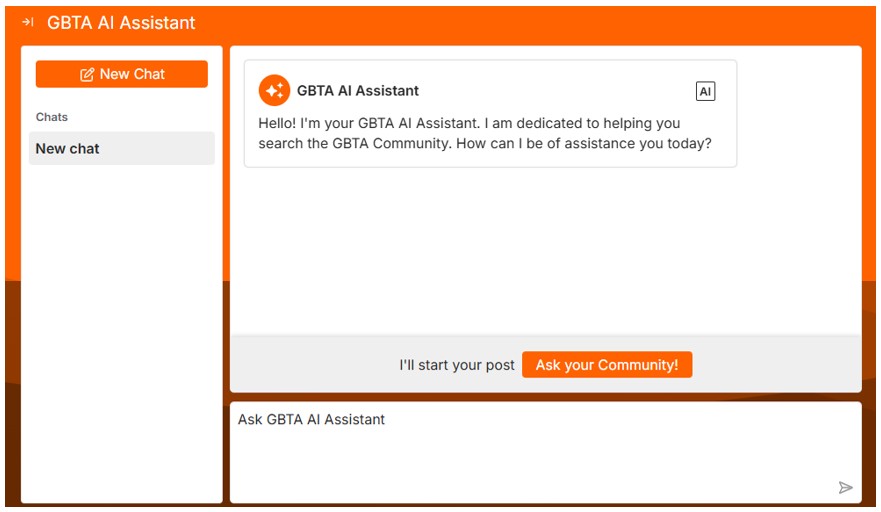The width and height of the screenshot is (881, 512).
Task: Click the pencil icon inside New Chat button
Action: (x=87, y=74)
